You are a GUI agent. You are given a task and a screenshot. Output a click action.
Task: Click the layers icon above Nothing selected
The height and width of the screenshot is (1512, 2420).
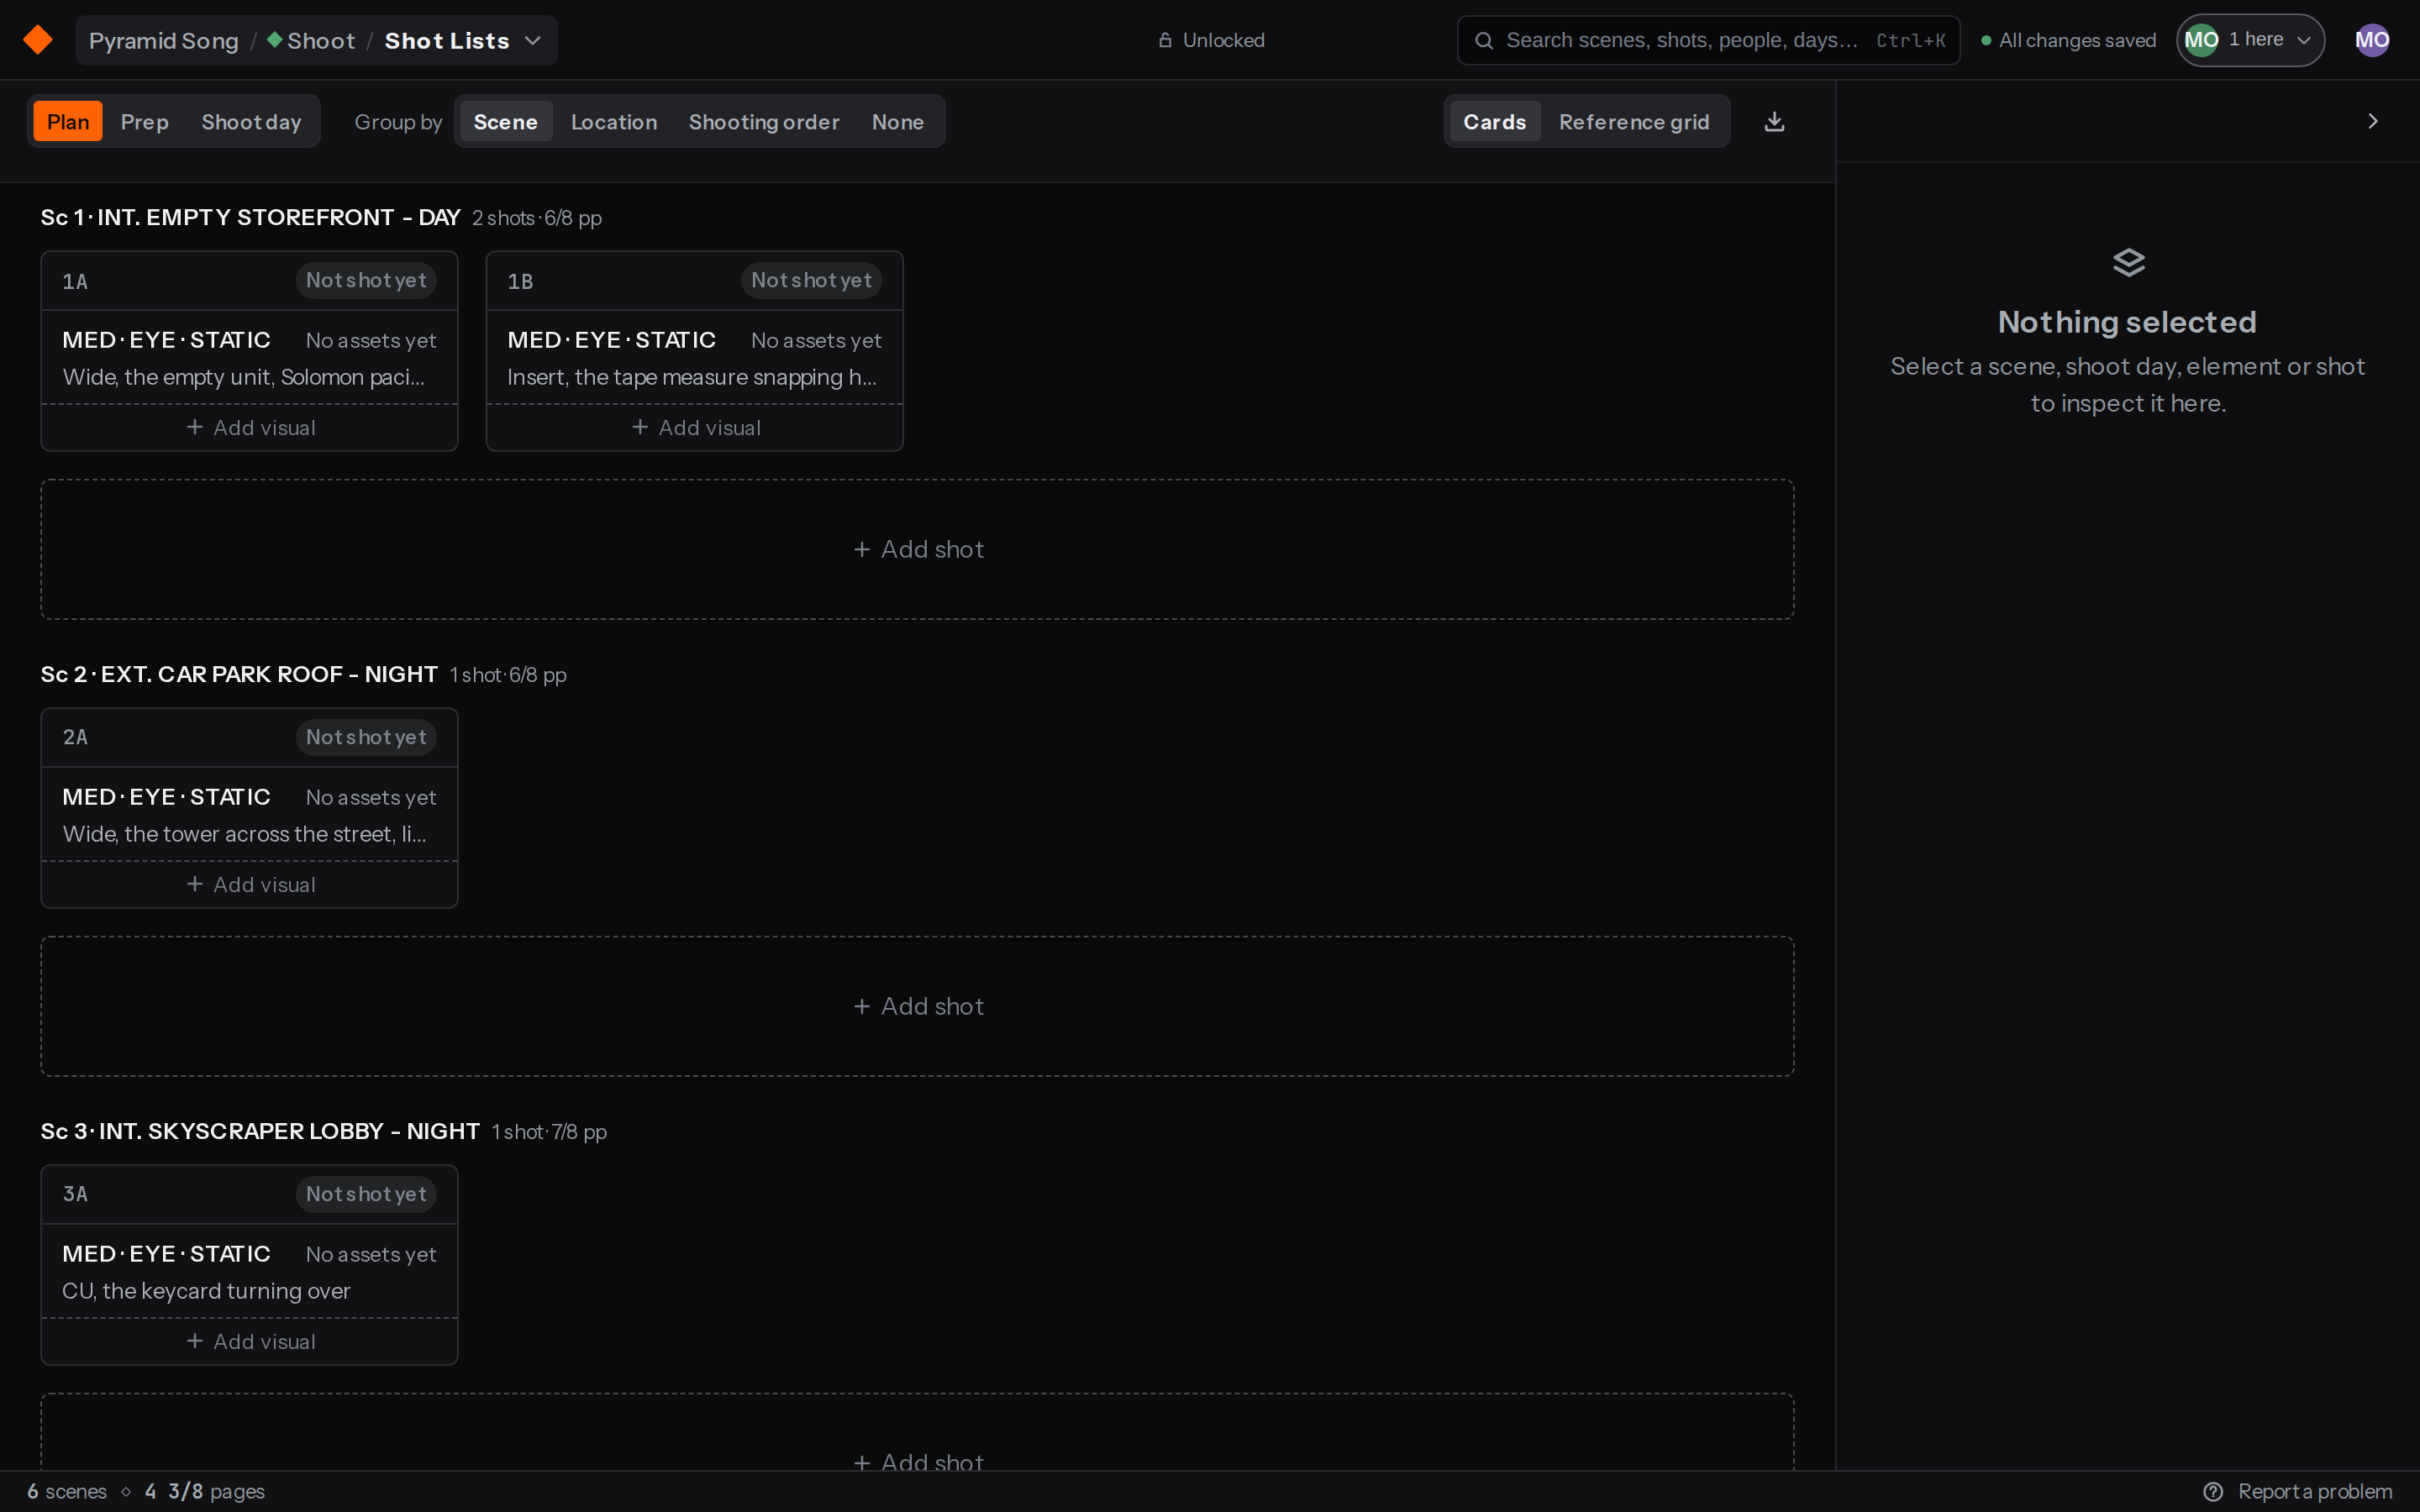coord(2128,262)
